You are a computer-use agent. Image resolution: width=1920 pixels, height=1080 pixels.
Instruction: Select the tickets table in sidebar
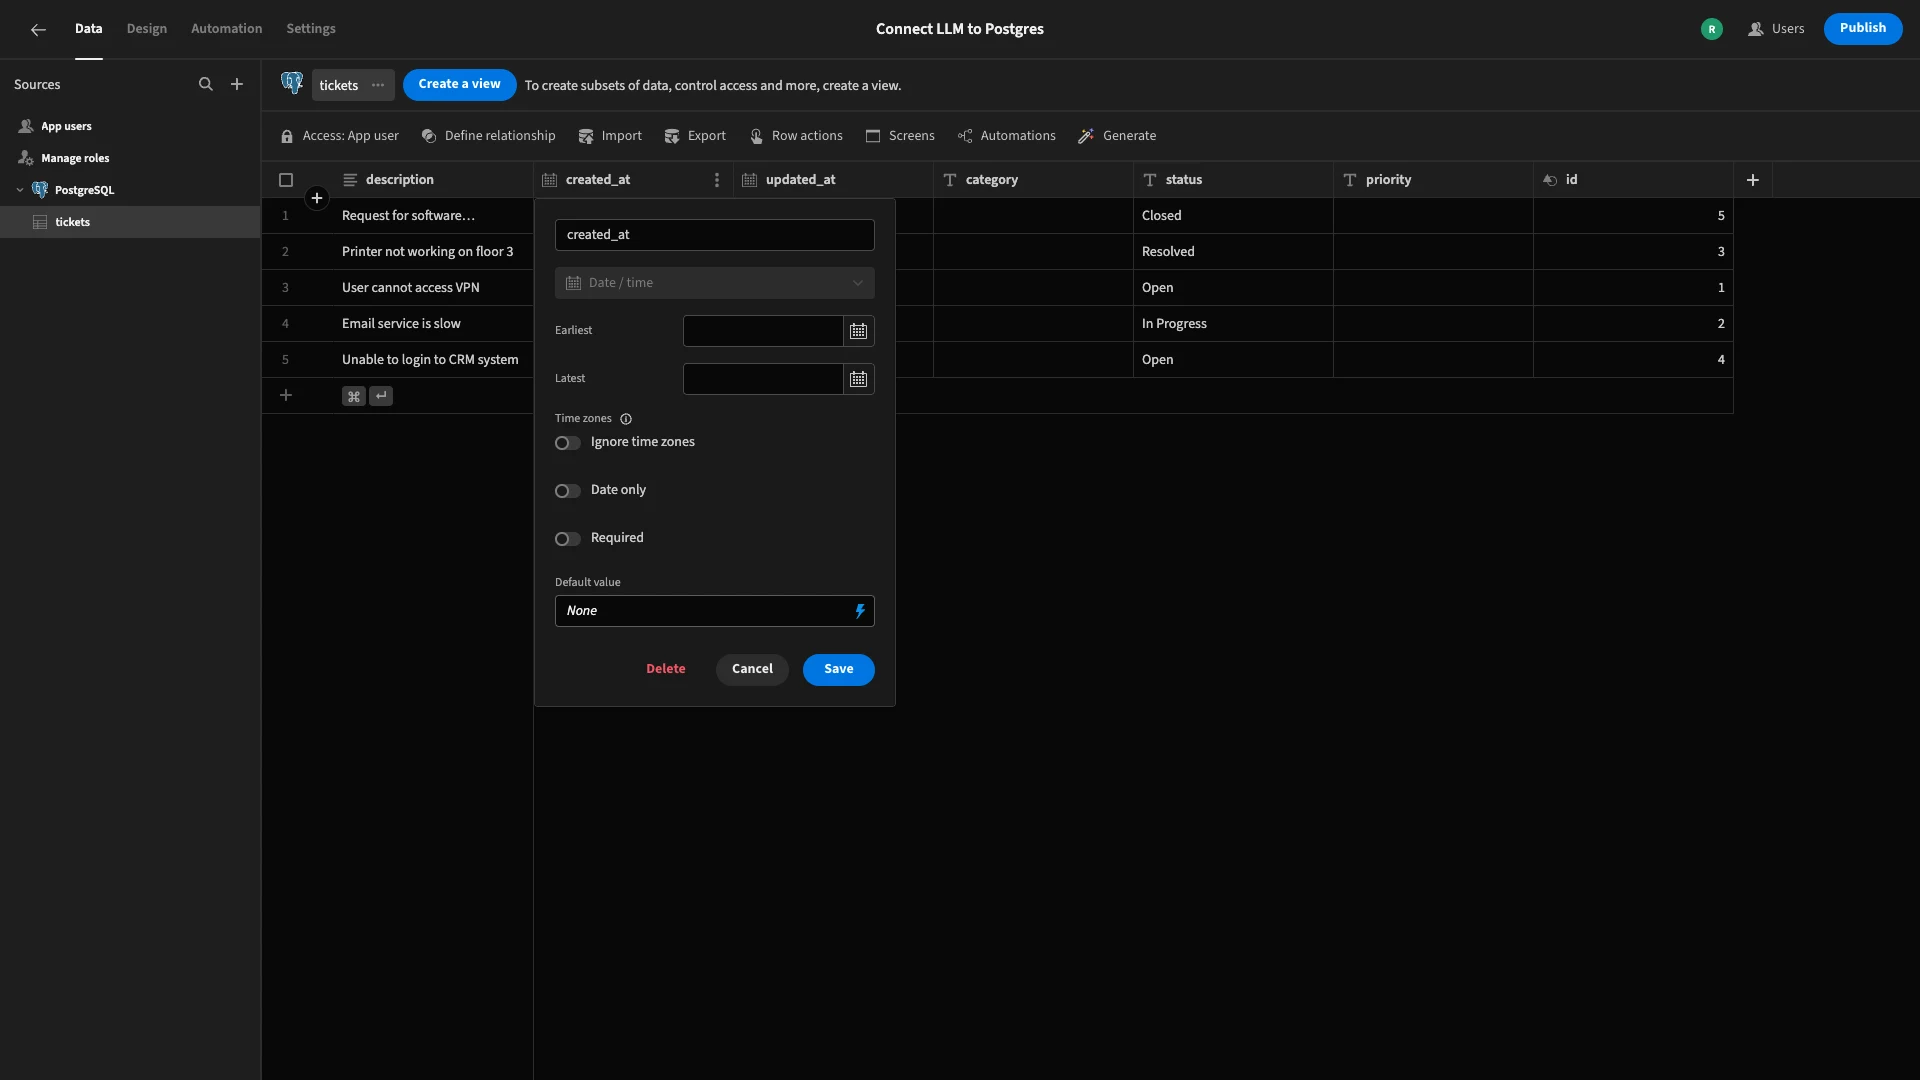[130, 222]
